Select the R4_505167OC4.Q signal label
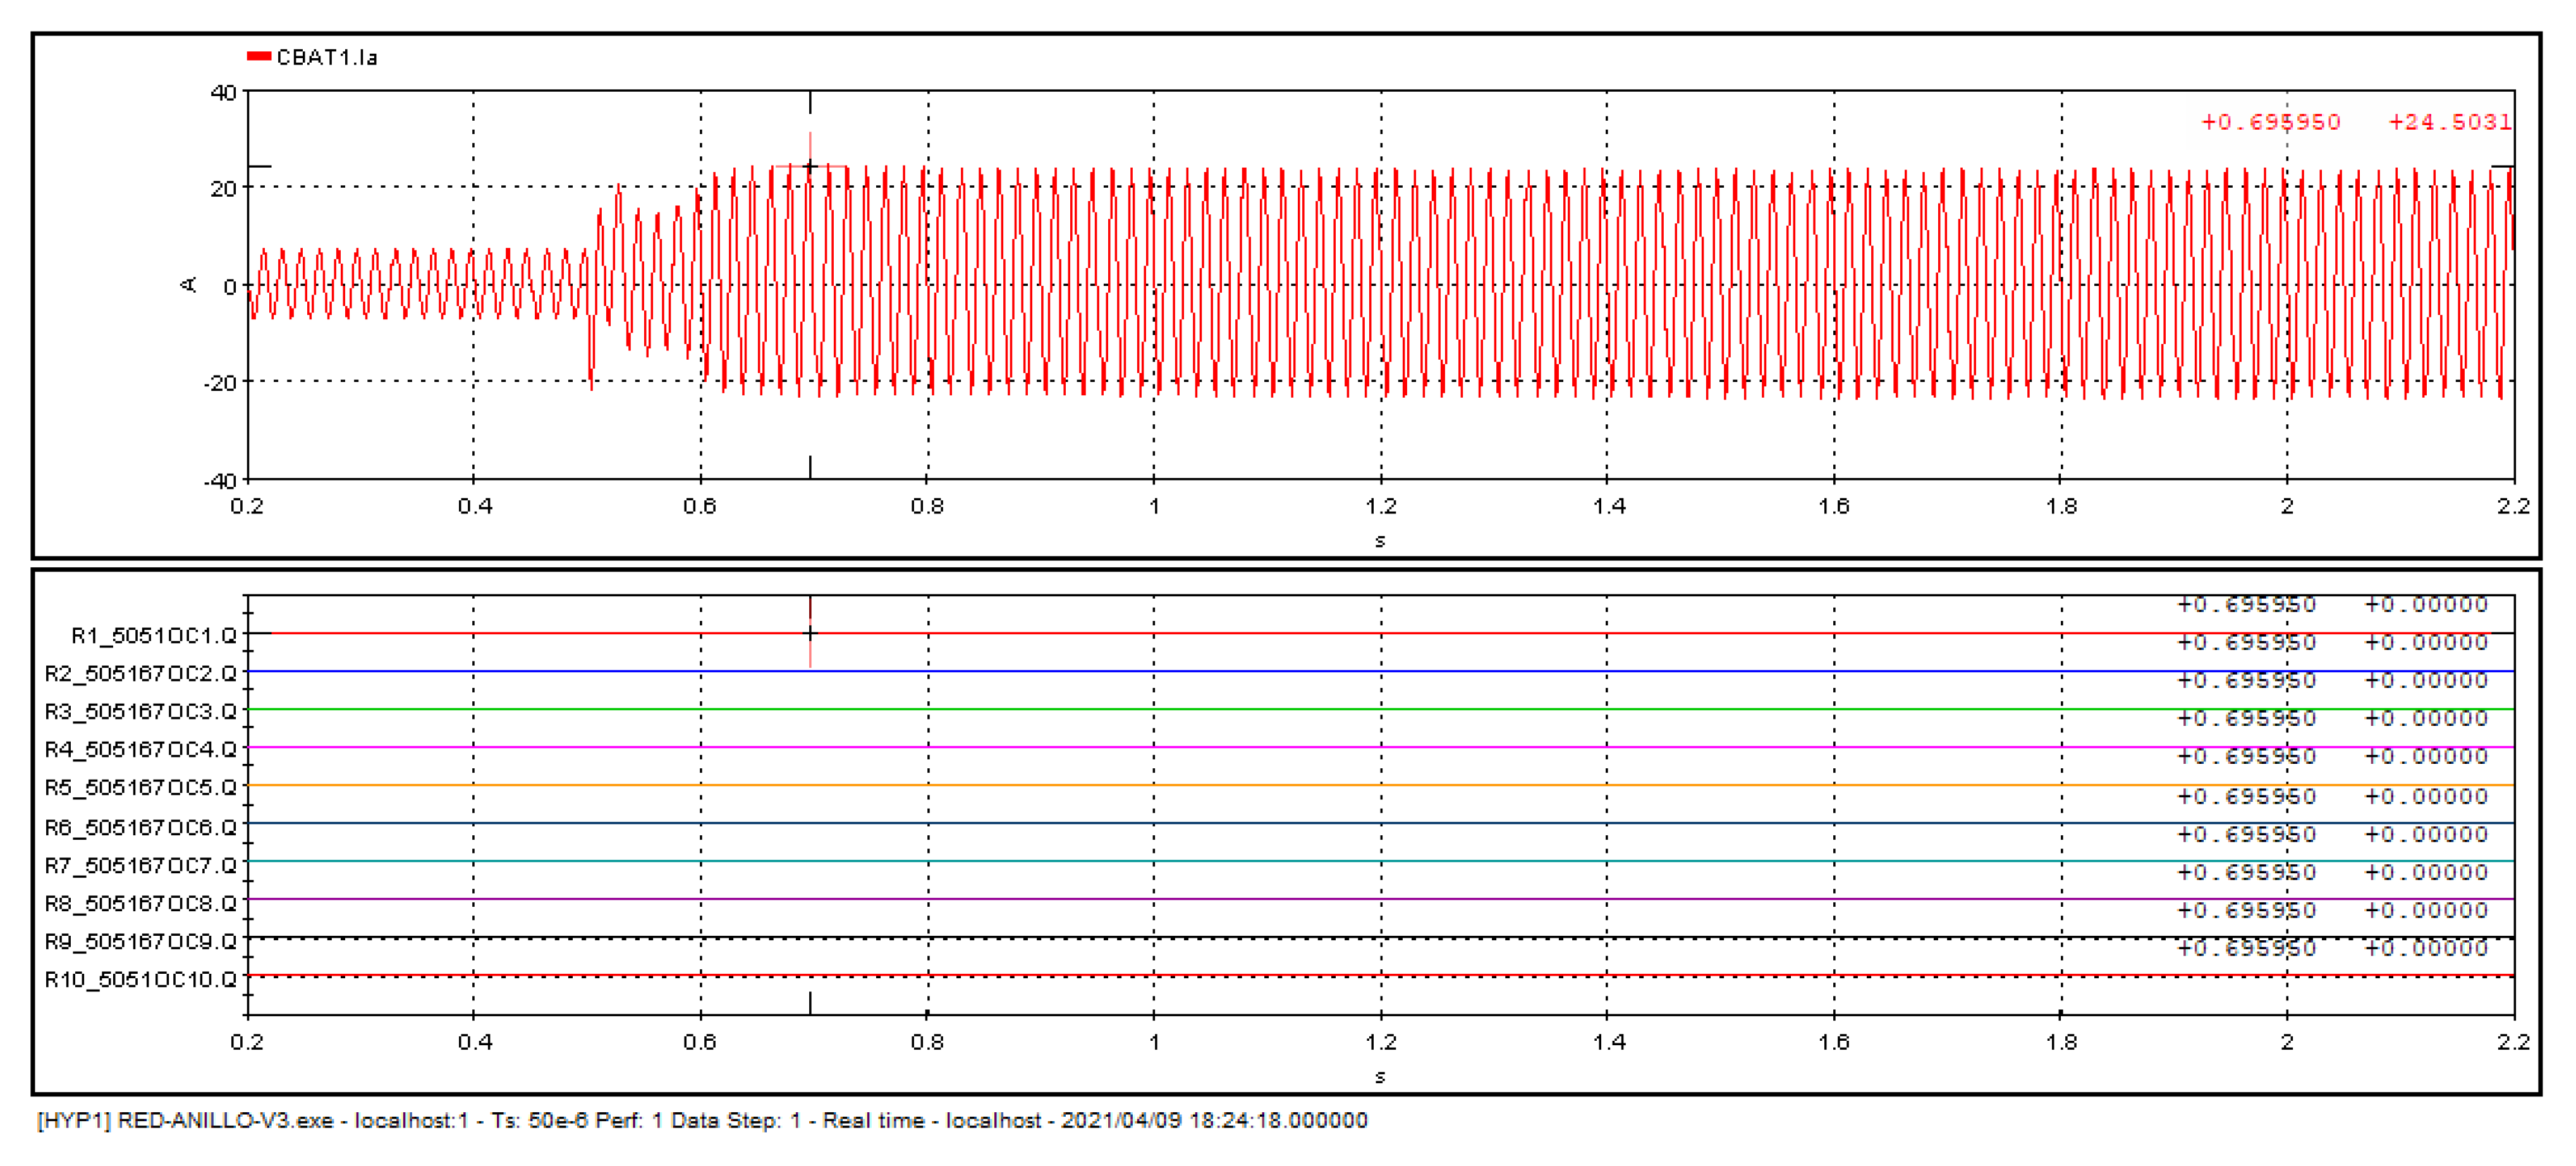The image size is (2576, 1166). (140, 750)
